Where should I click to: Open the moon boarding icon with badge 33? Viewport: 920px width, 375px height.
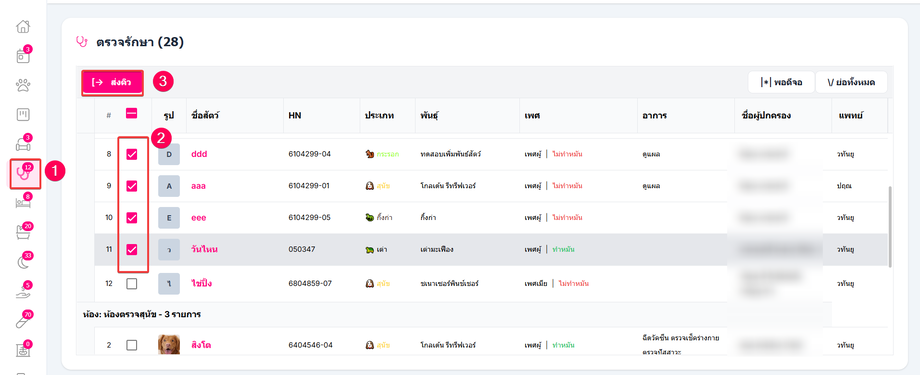[x=23, y=262]
